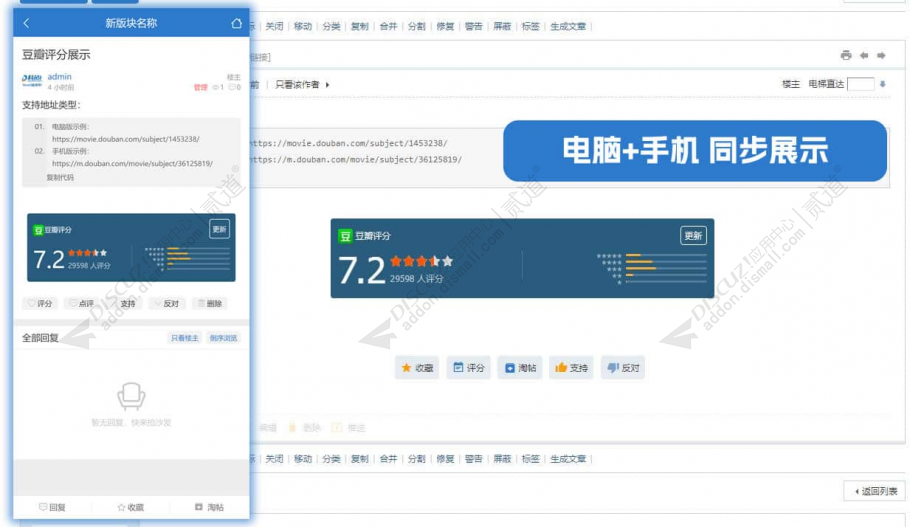The width and height of the screenshot is (910, 527).
Task: Filter replies with 只看楼主 in mobile view
Action: coord(185,338)
